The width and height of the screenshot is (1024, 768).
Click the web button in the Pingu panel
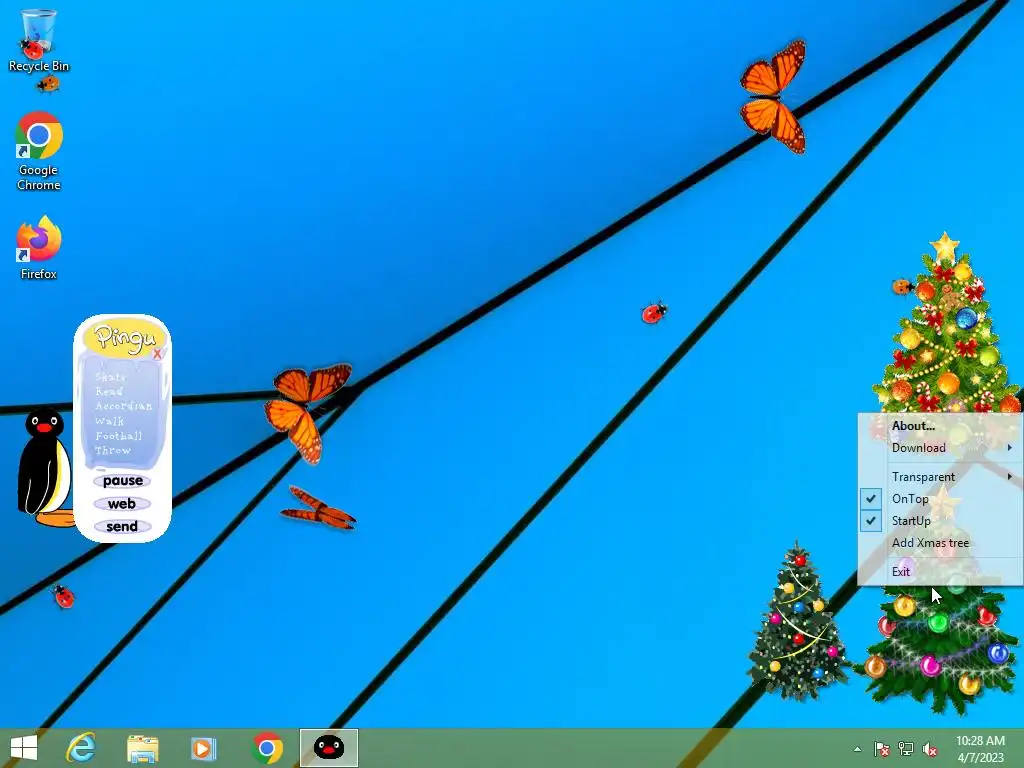tap(121, 504)
